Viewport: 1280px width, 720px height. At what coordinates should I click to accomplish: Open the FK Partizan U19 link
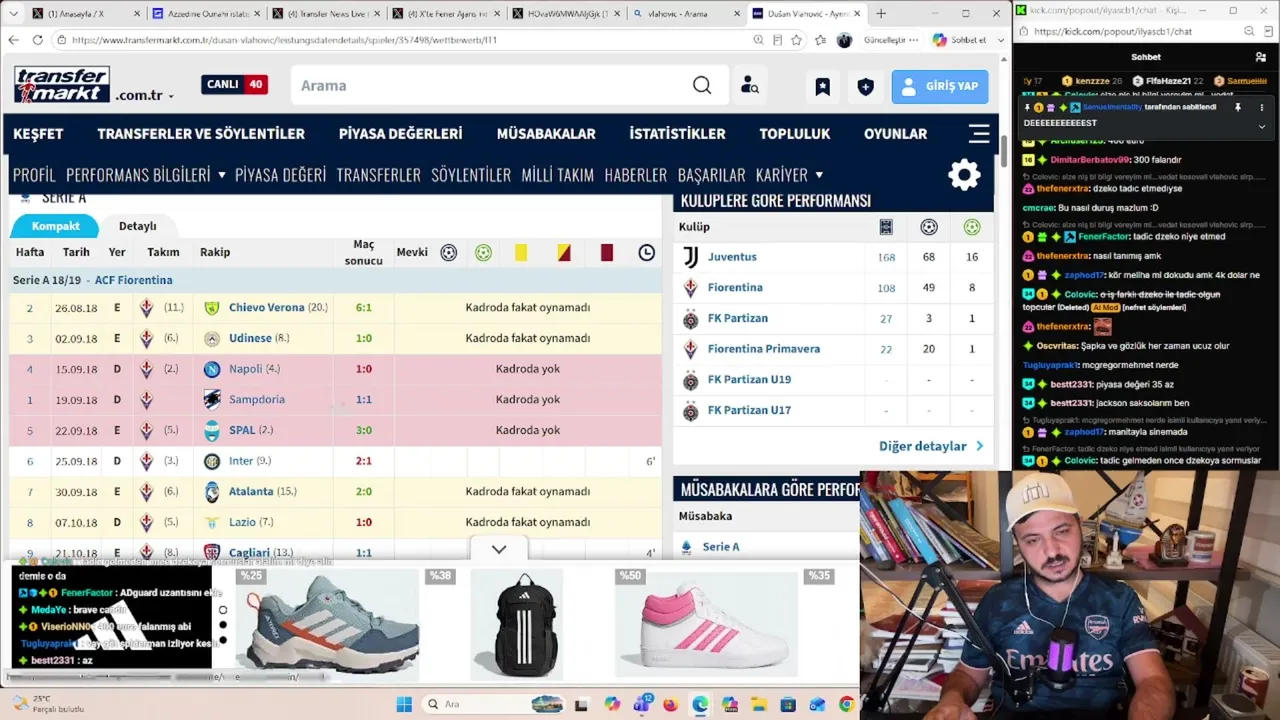pos(749,380)
